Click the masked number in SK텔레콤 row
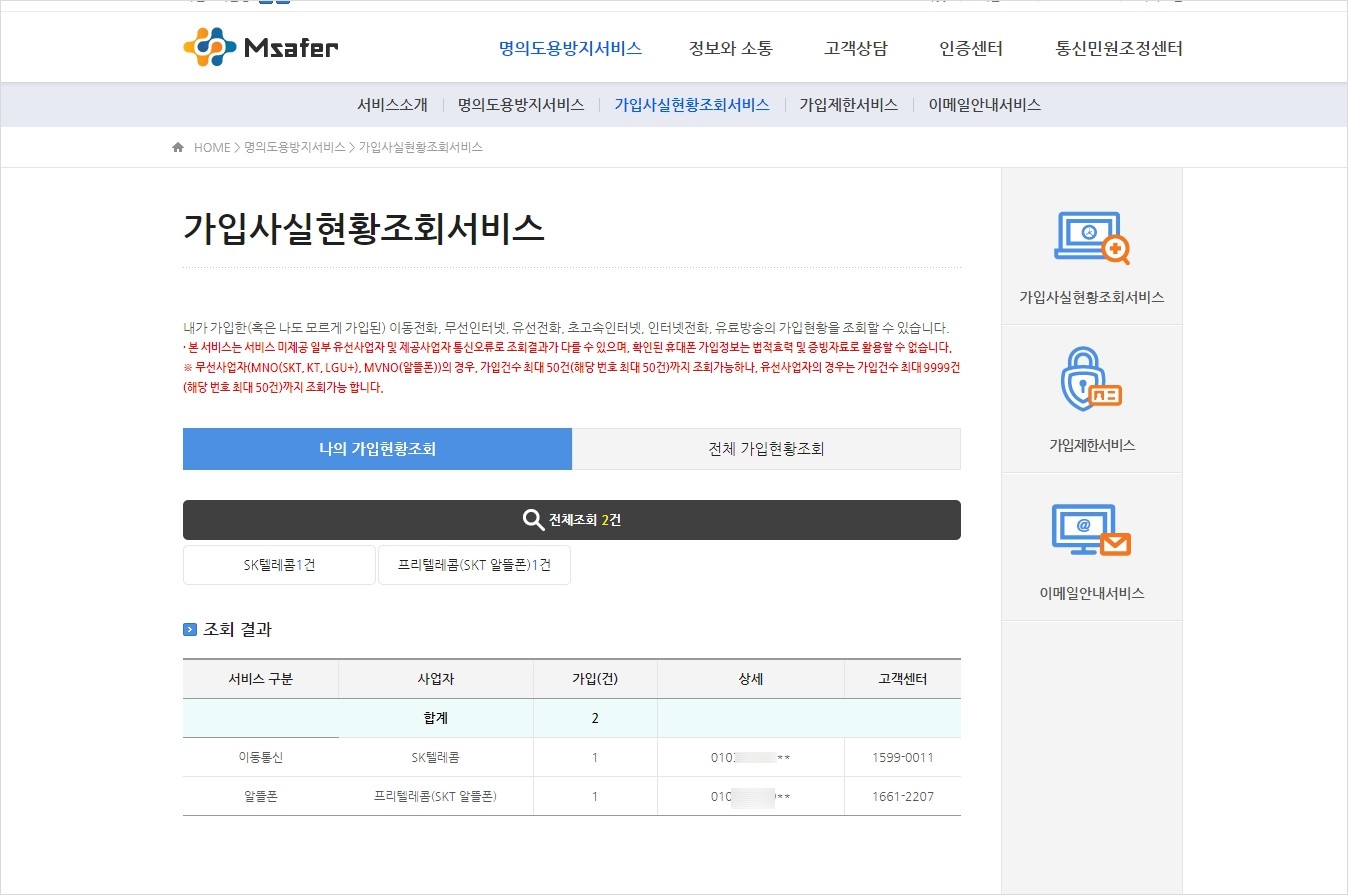 (x=751, y=757)
